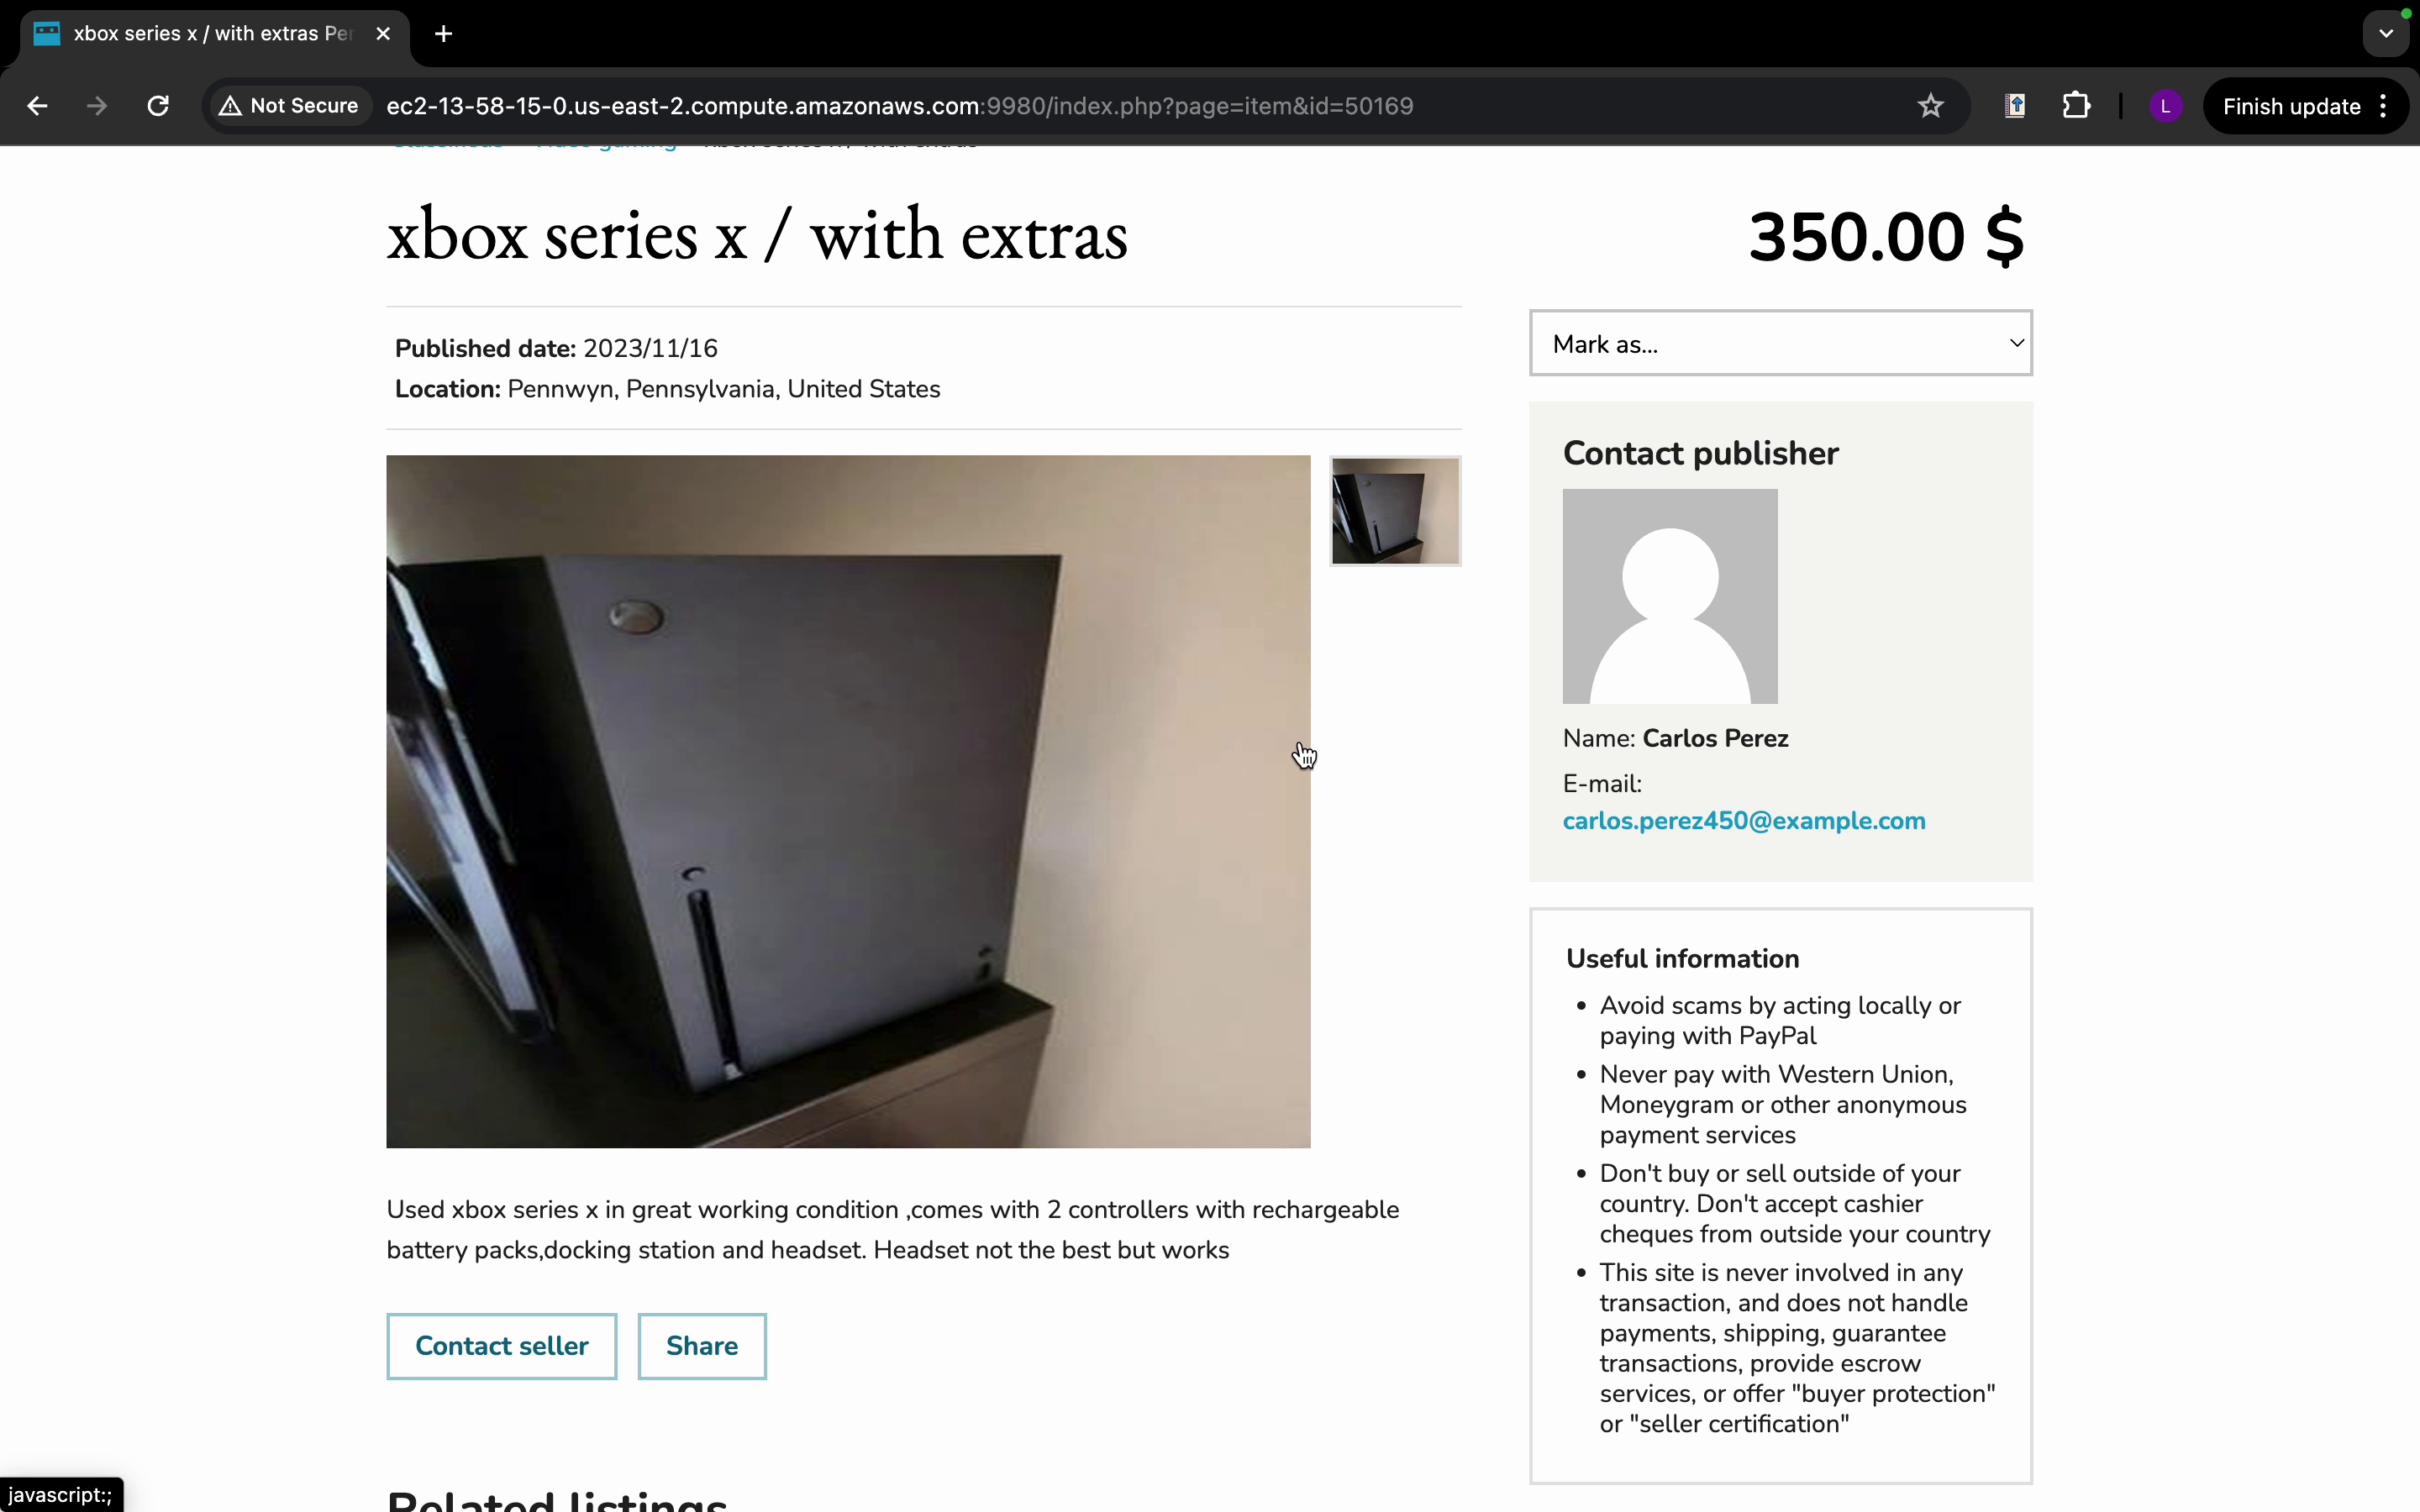Click the share extension icon in toolbar
Image resolution: width=2420 pixels, height=1512 pixels.
coord(2015,106)
